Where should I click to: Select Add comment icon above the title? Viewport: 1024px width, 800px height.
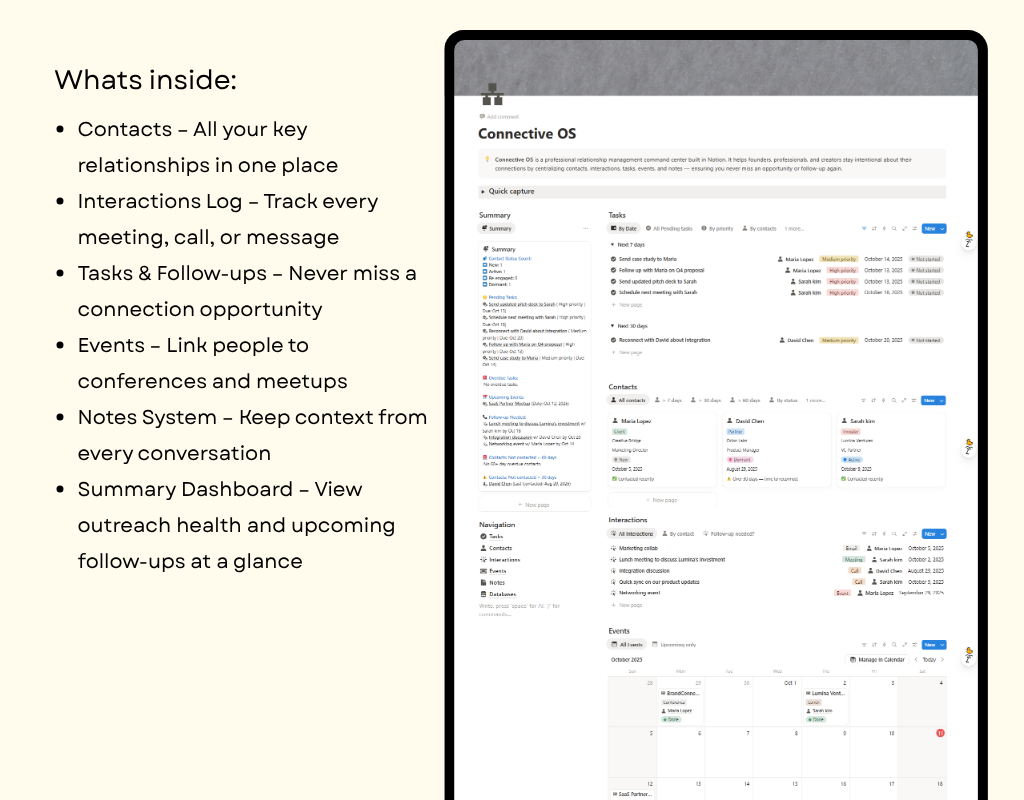point(482,116)
